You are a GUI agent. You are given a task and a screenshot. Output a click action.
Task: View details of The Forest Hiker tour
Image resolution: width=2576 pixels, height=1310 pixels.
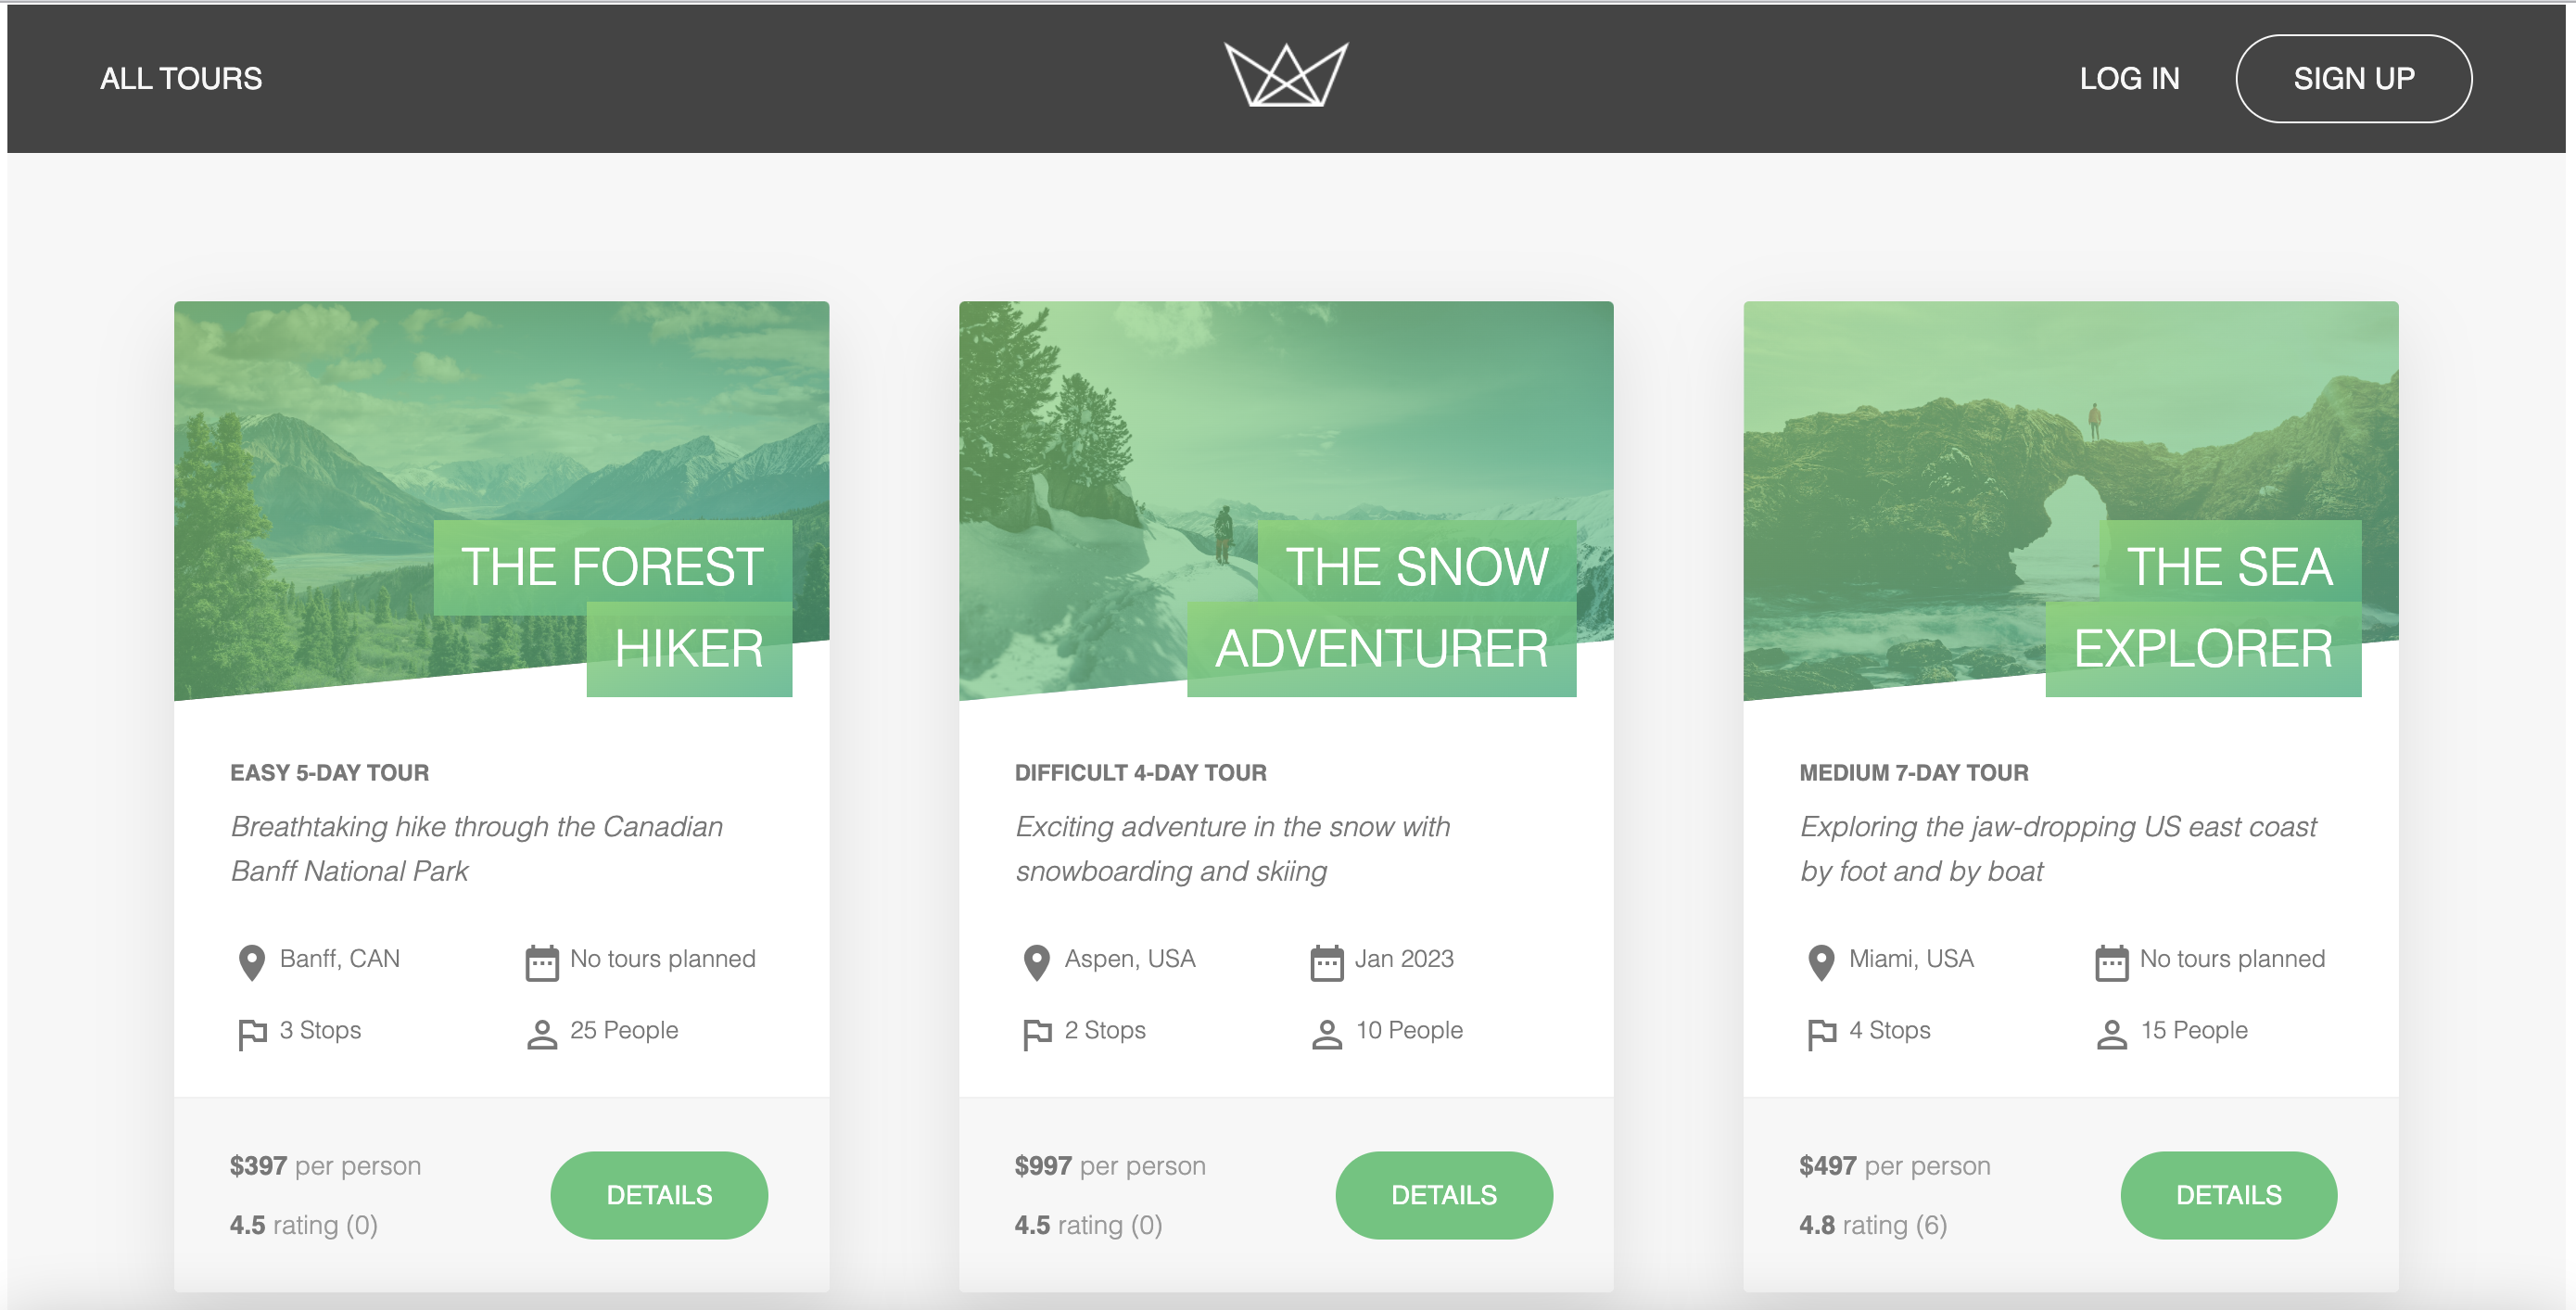click(x=659, y=1194)
